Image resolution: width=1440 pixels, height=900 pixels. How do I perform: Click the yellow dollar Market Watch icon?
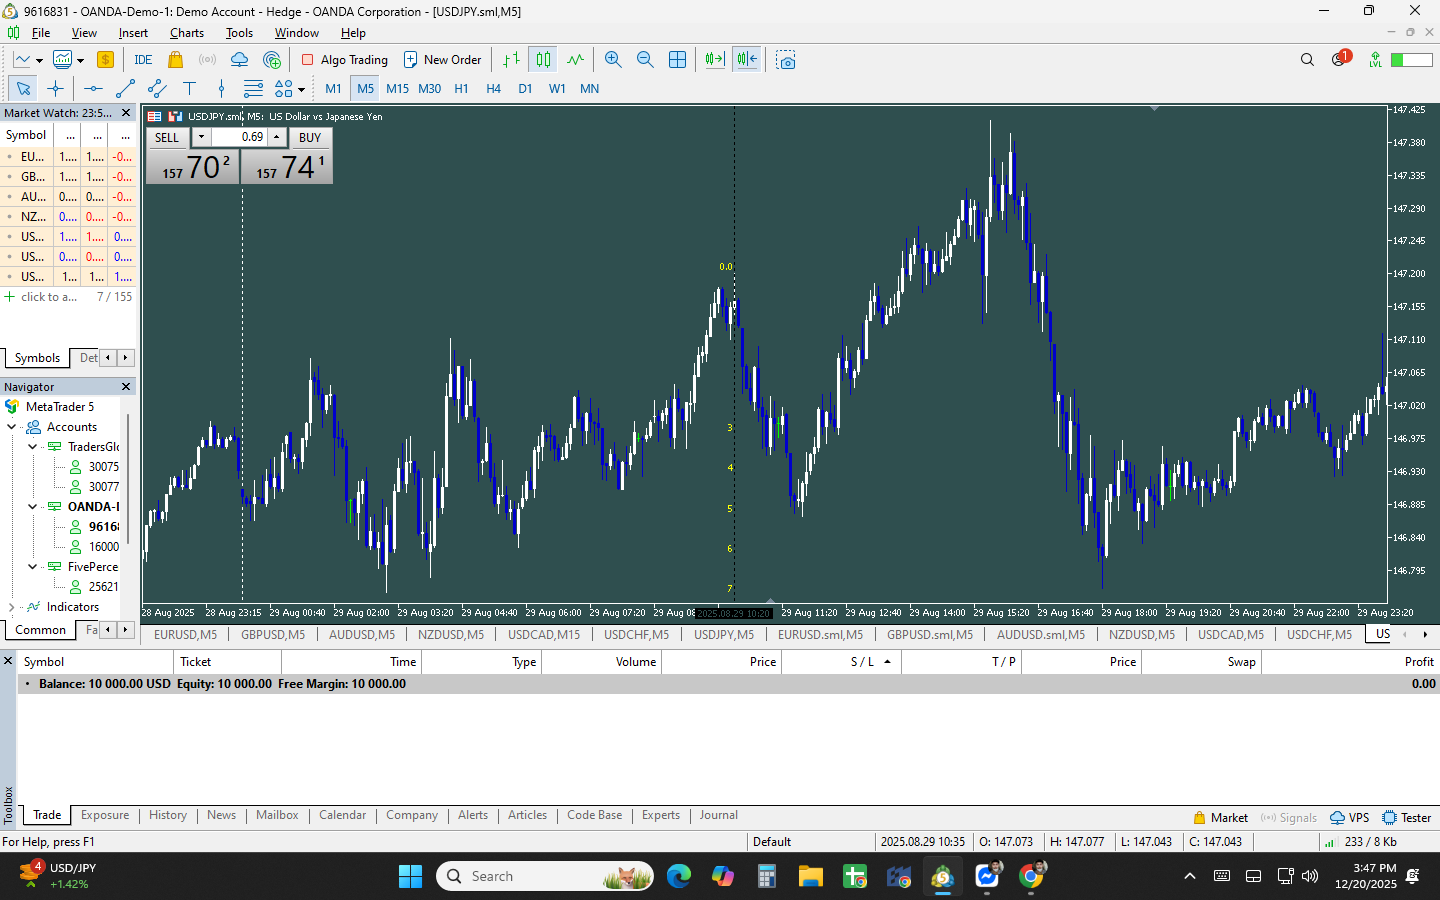tap(105, 60)
